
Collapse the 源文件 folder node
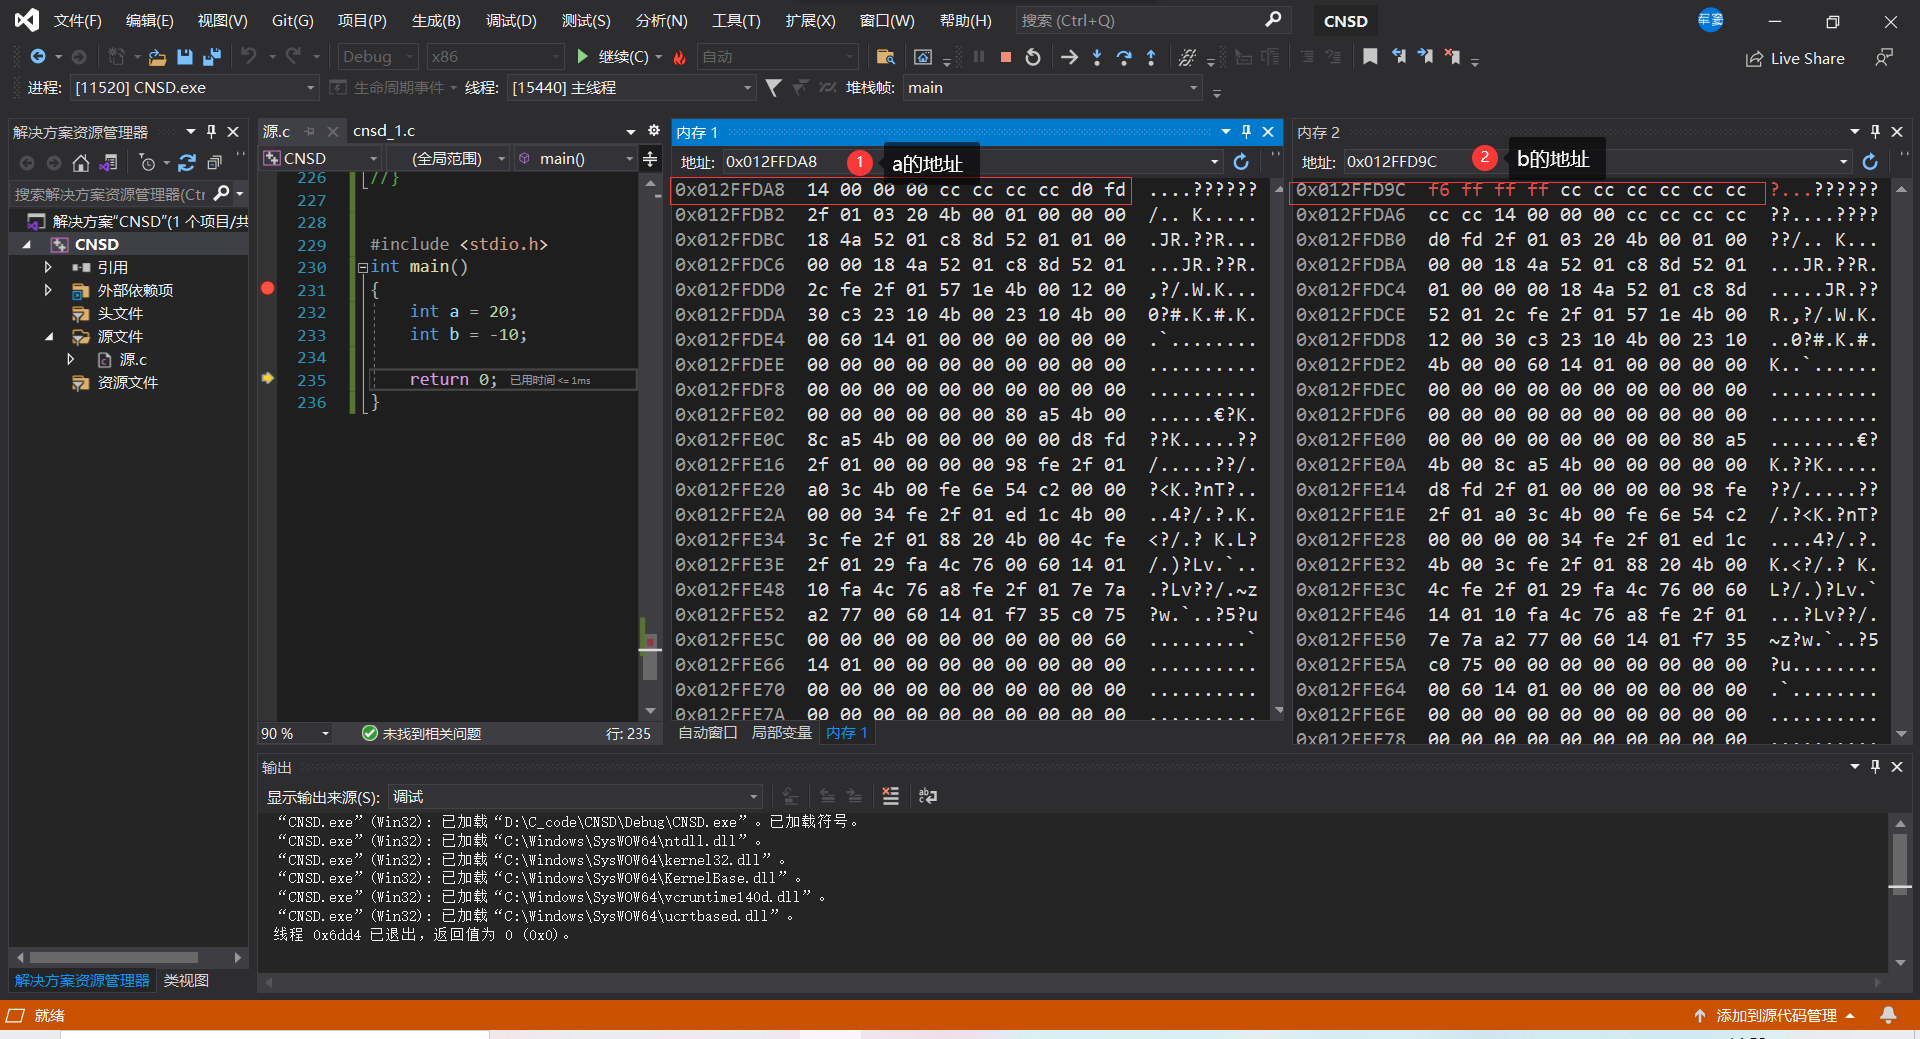(48, 337)
